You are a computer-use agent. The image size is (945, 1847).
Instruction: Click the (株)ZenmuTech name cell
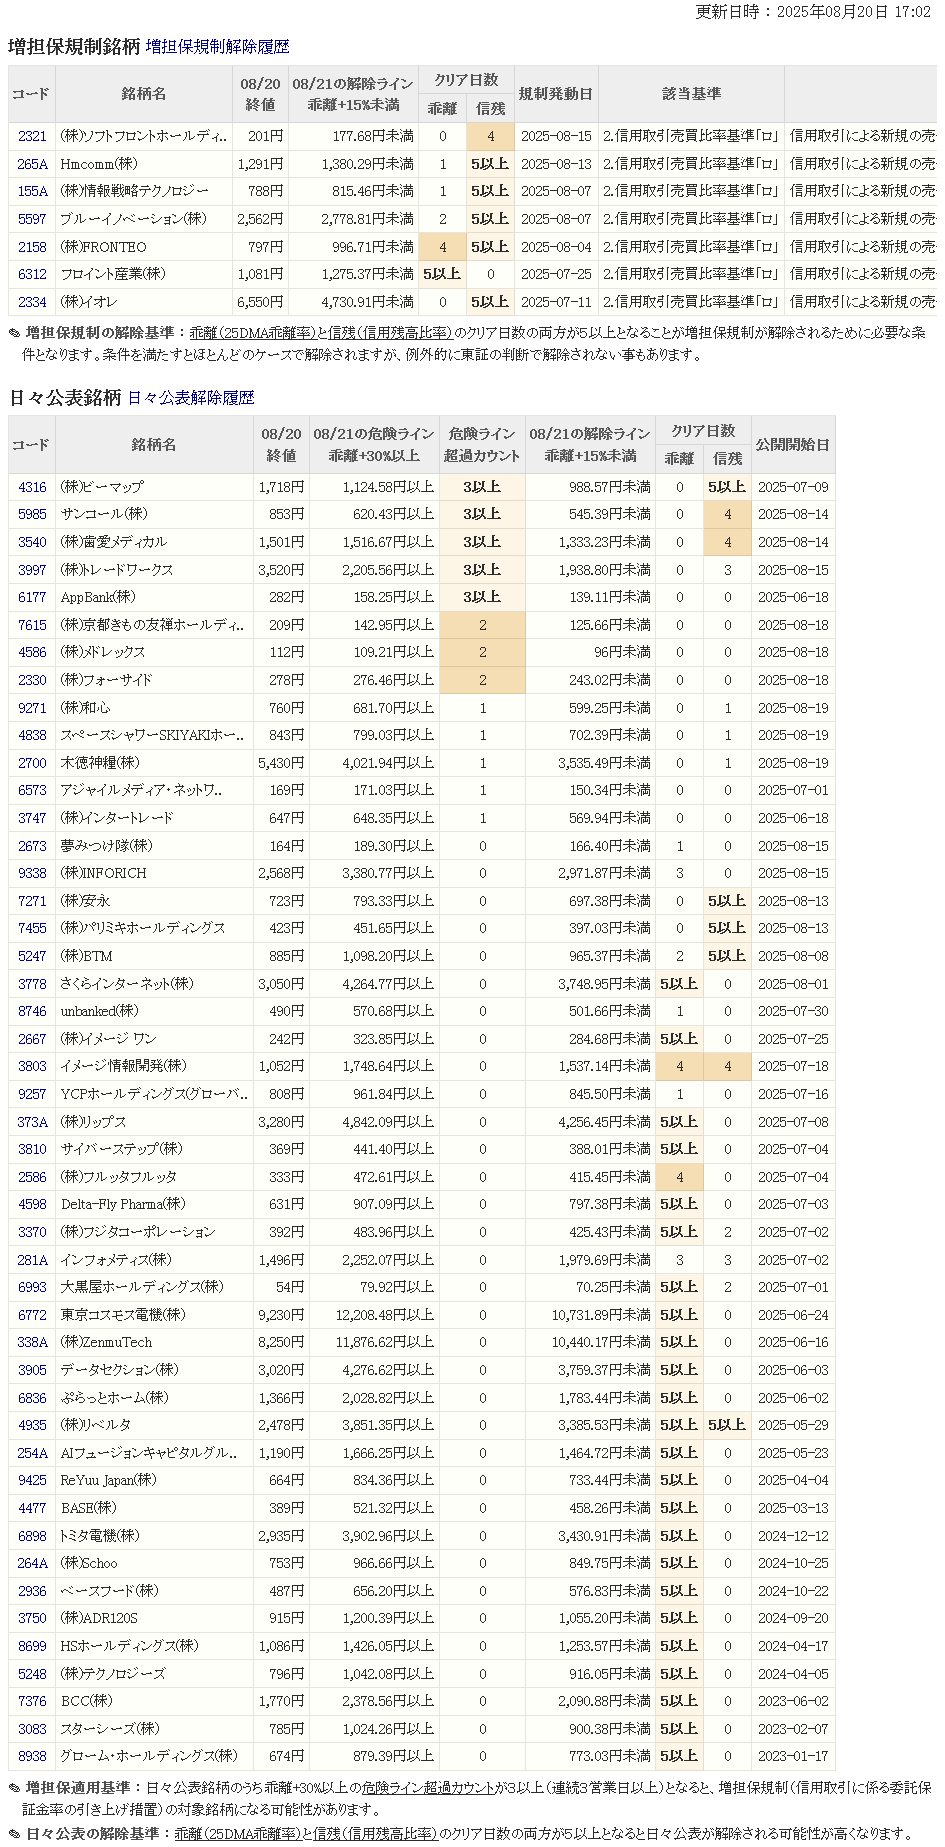point(153,1342)
